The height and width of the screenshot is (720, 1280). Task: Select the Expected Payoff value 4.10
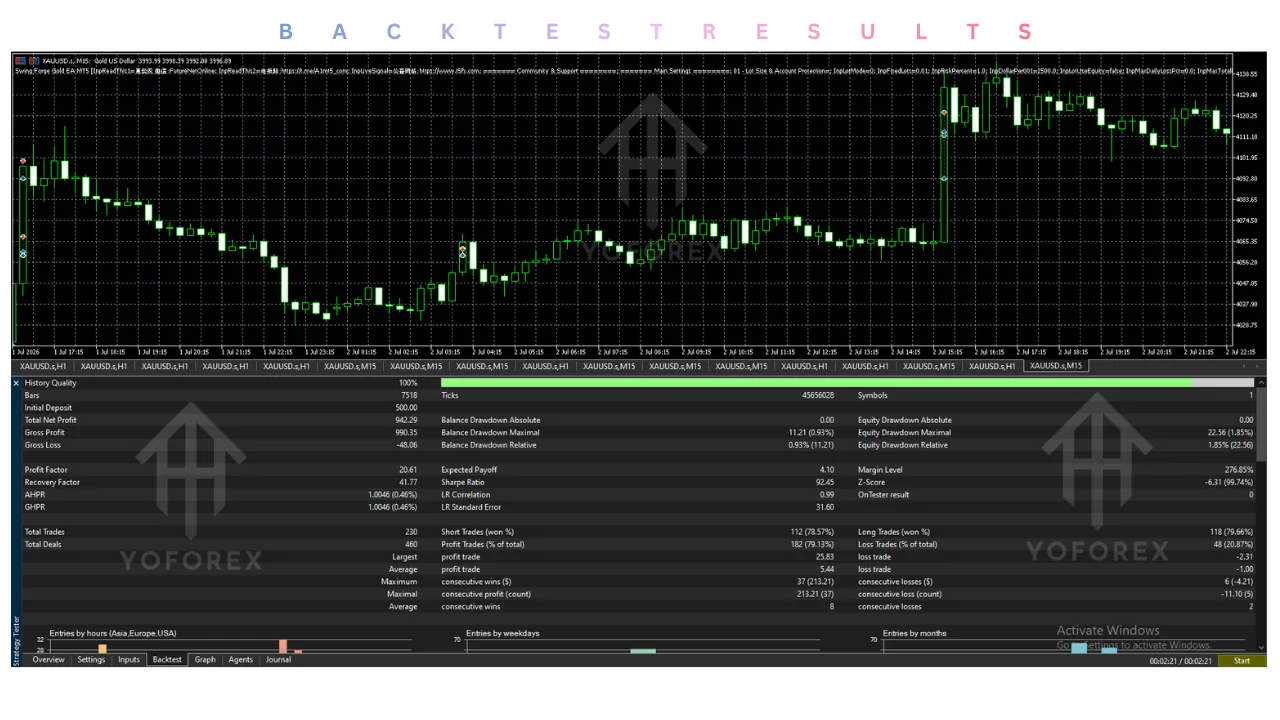[x=826, y=470]
